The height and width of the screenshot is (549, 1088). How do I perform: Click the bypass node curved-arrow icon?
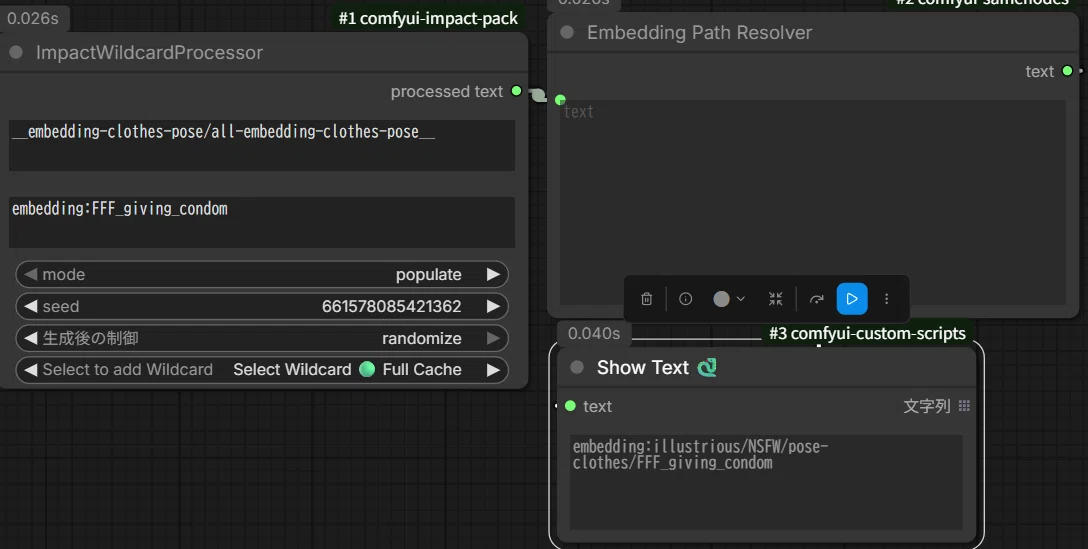tap(817, 299)
